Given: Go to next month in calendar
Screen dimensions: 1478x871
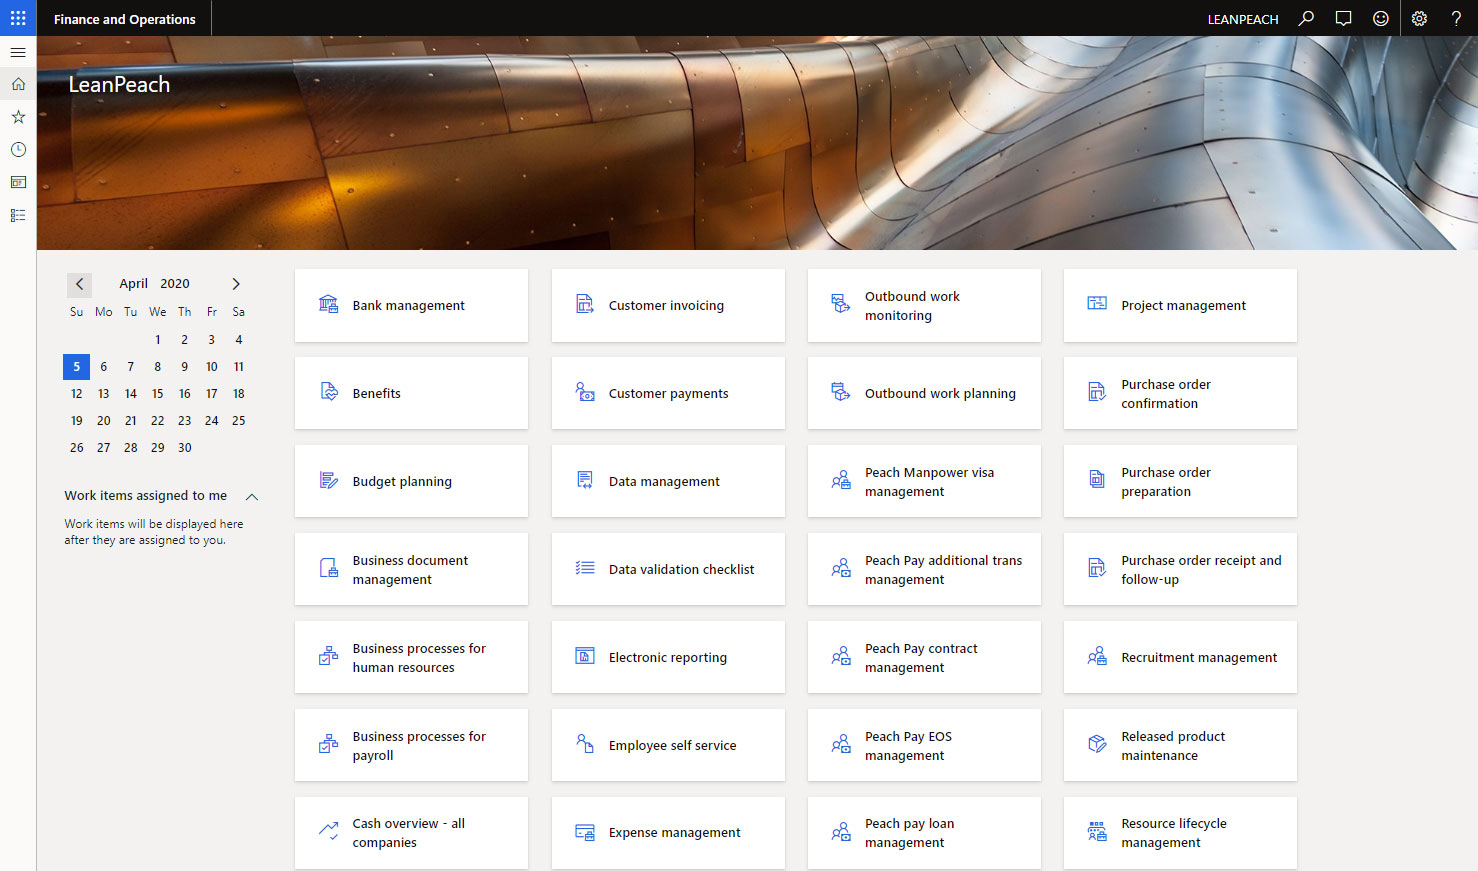Looking at the screenshot, I should 236,284.
